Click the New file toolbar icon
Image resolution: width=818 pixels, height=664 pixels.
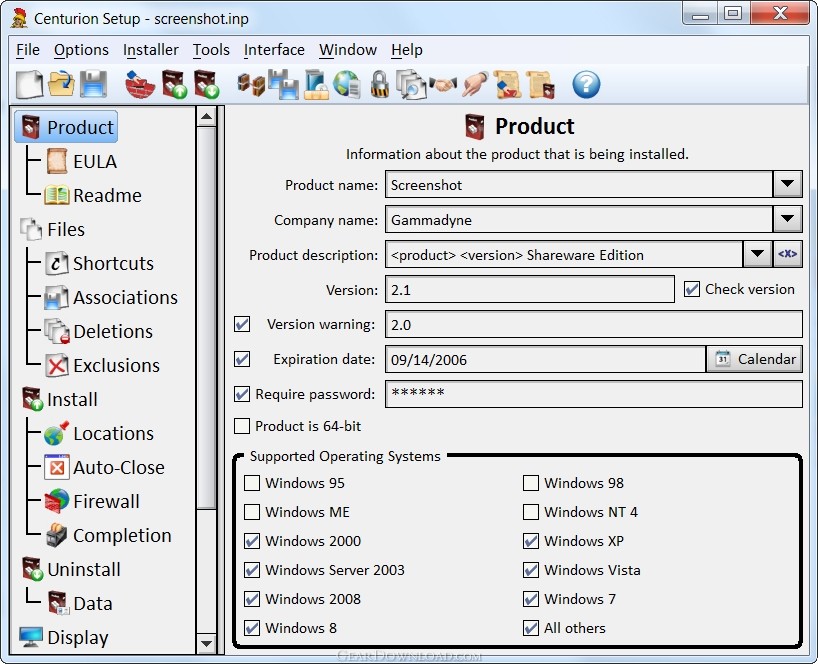(30, 84)
